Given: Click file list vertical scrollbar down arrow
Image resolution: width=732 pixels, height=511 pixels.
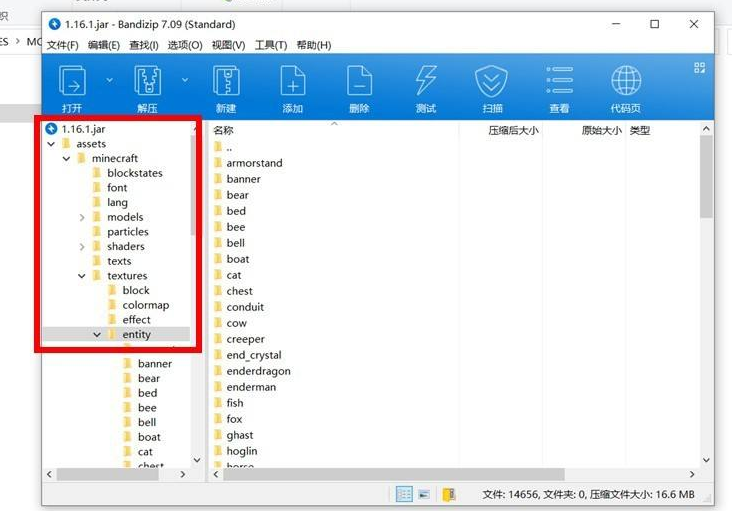Looking at the screenshot, I should [x=706, y=460].
